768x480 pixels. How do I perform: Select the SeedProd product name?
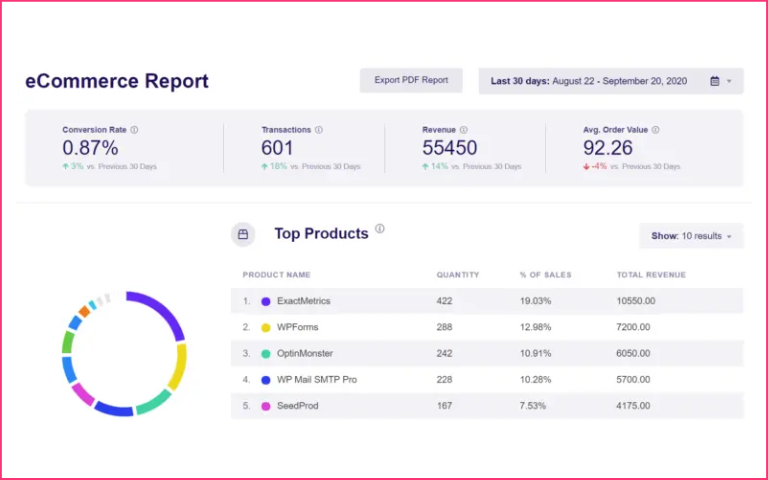(298, 406)
